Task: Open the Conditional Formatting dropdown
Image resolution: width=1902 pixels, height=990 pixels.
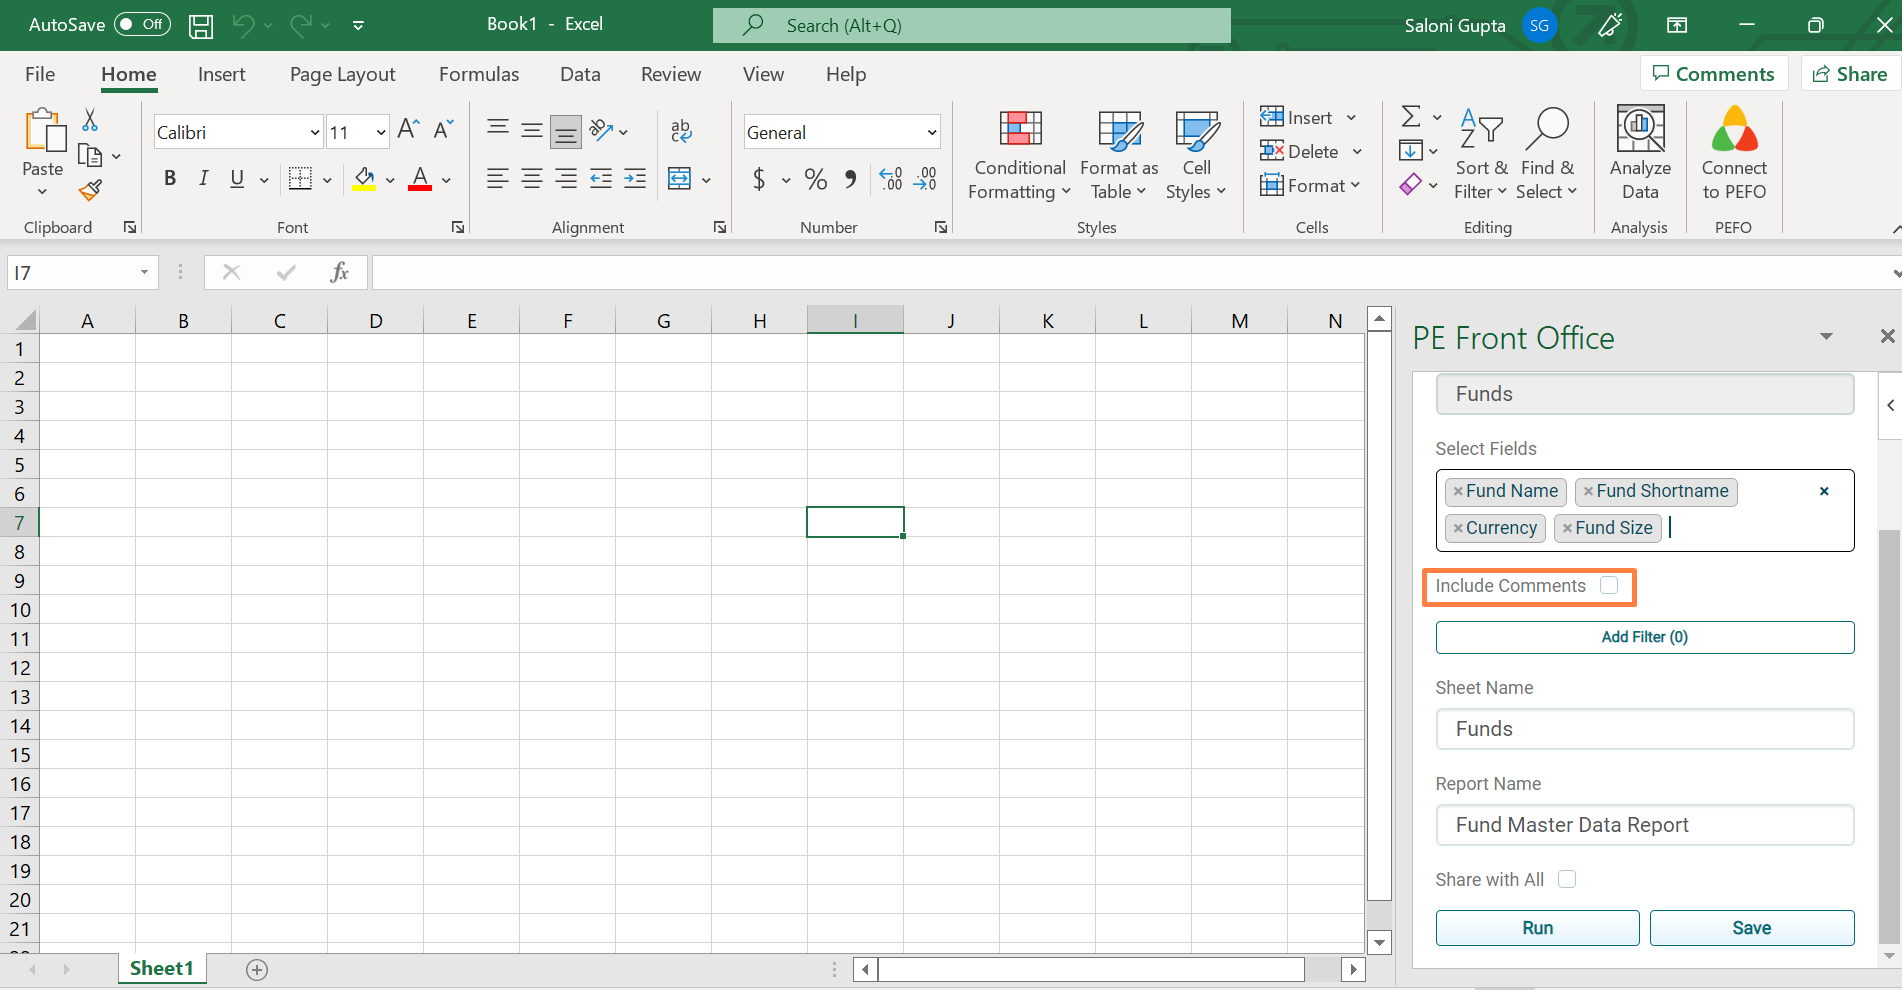Action: point(1019,153)
